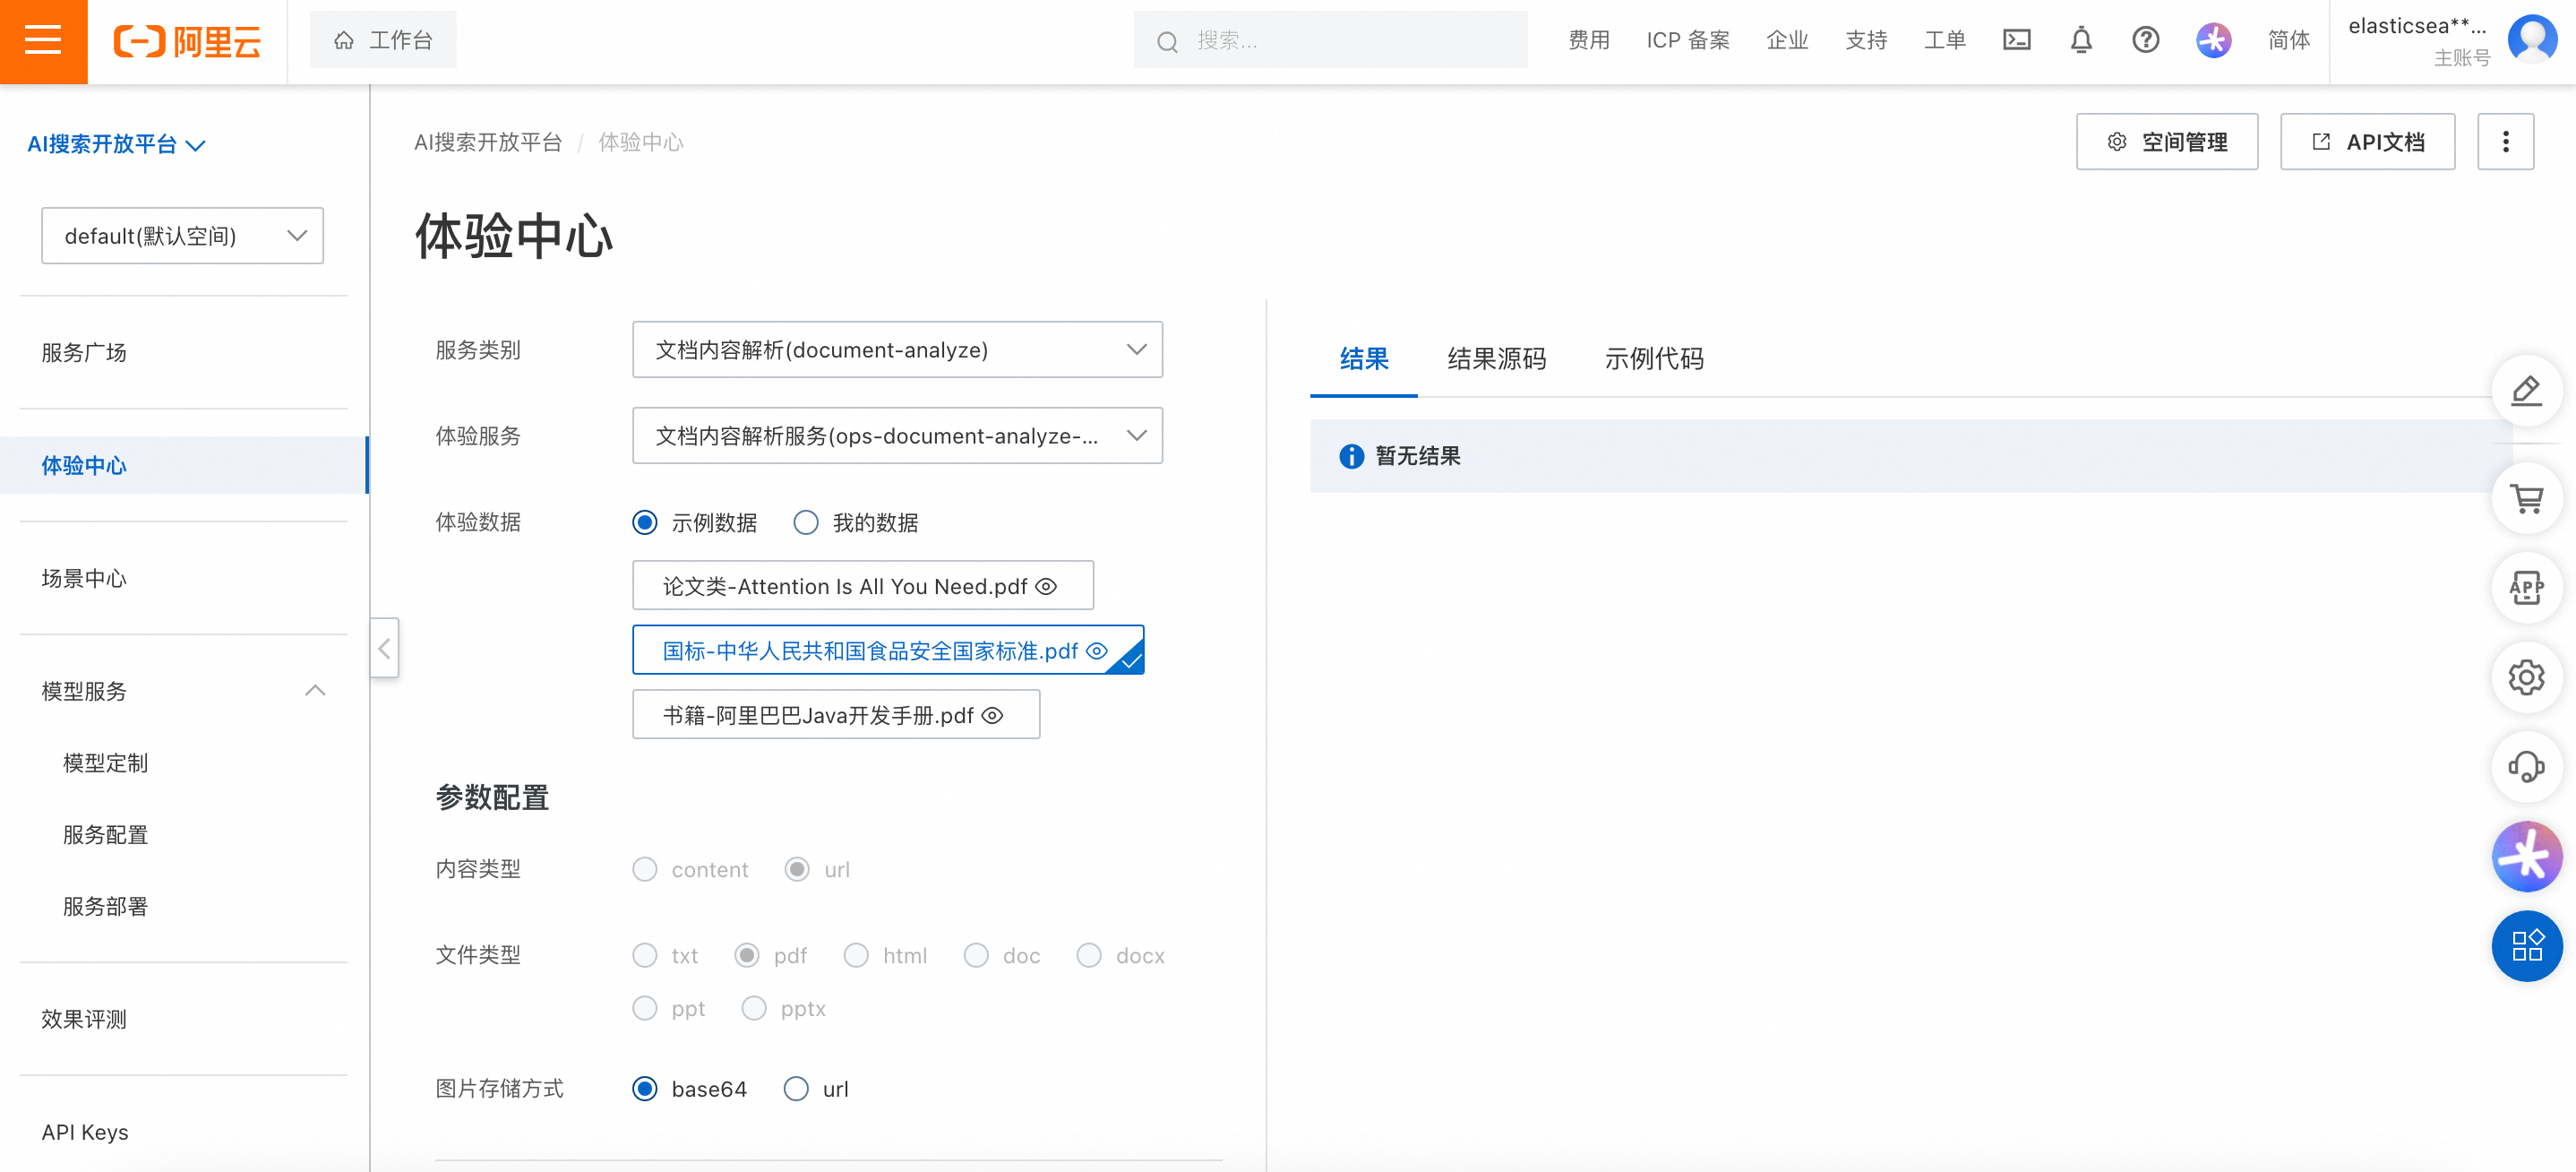Select base64 image storage option
Viewport: 2576px width, 1172px height.
pos(645,1088)
